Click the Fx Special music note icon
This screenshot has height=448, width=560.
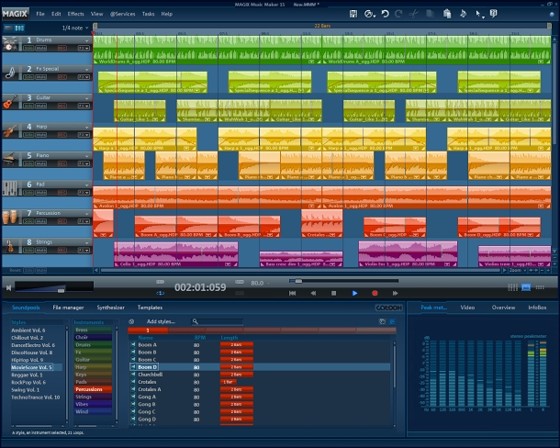coord(10,73)
